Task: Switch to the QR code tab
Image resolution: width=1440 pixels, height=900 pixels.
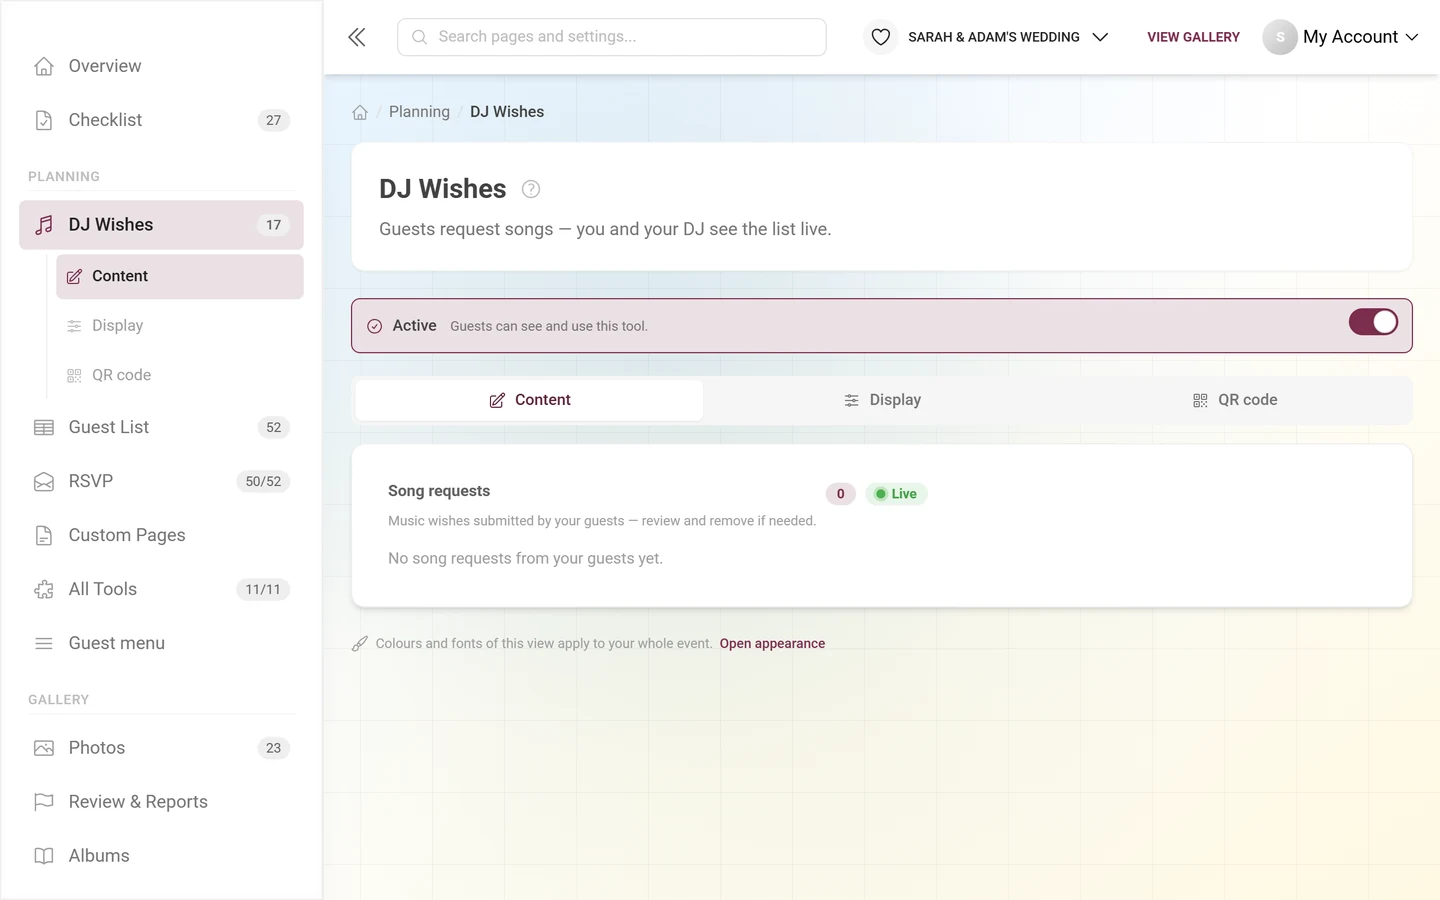Action: tap(1235, 400)
